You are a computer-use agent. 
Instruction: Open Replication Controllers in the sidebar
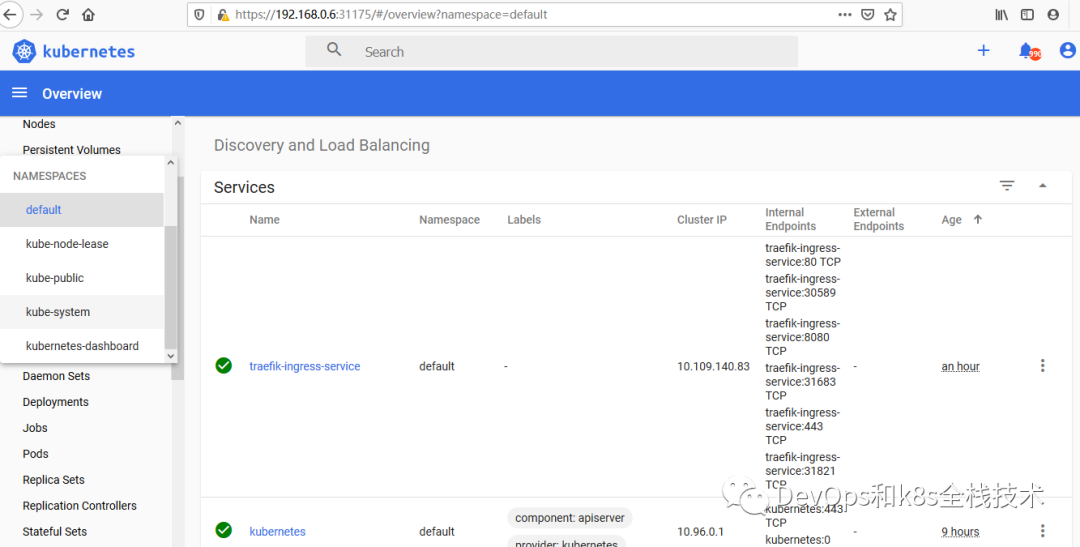click(80, 506)
